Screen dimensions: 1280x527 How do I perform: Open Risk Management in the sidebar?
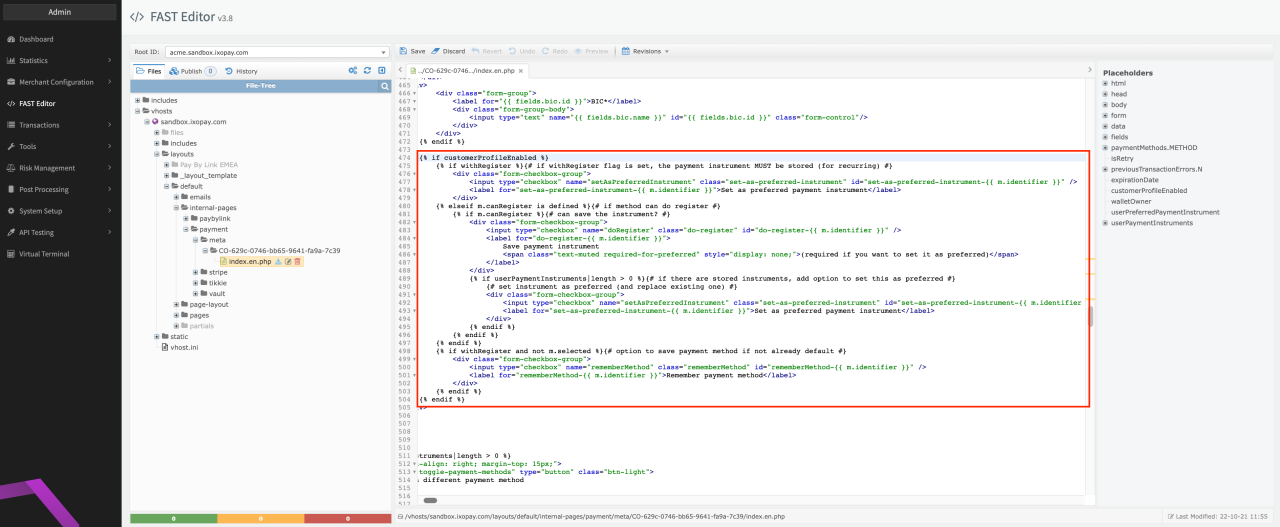click(47, 168)
